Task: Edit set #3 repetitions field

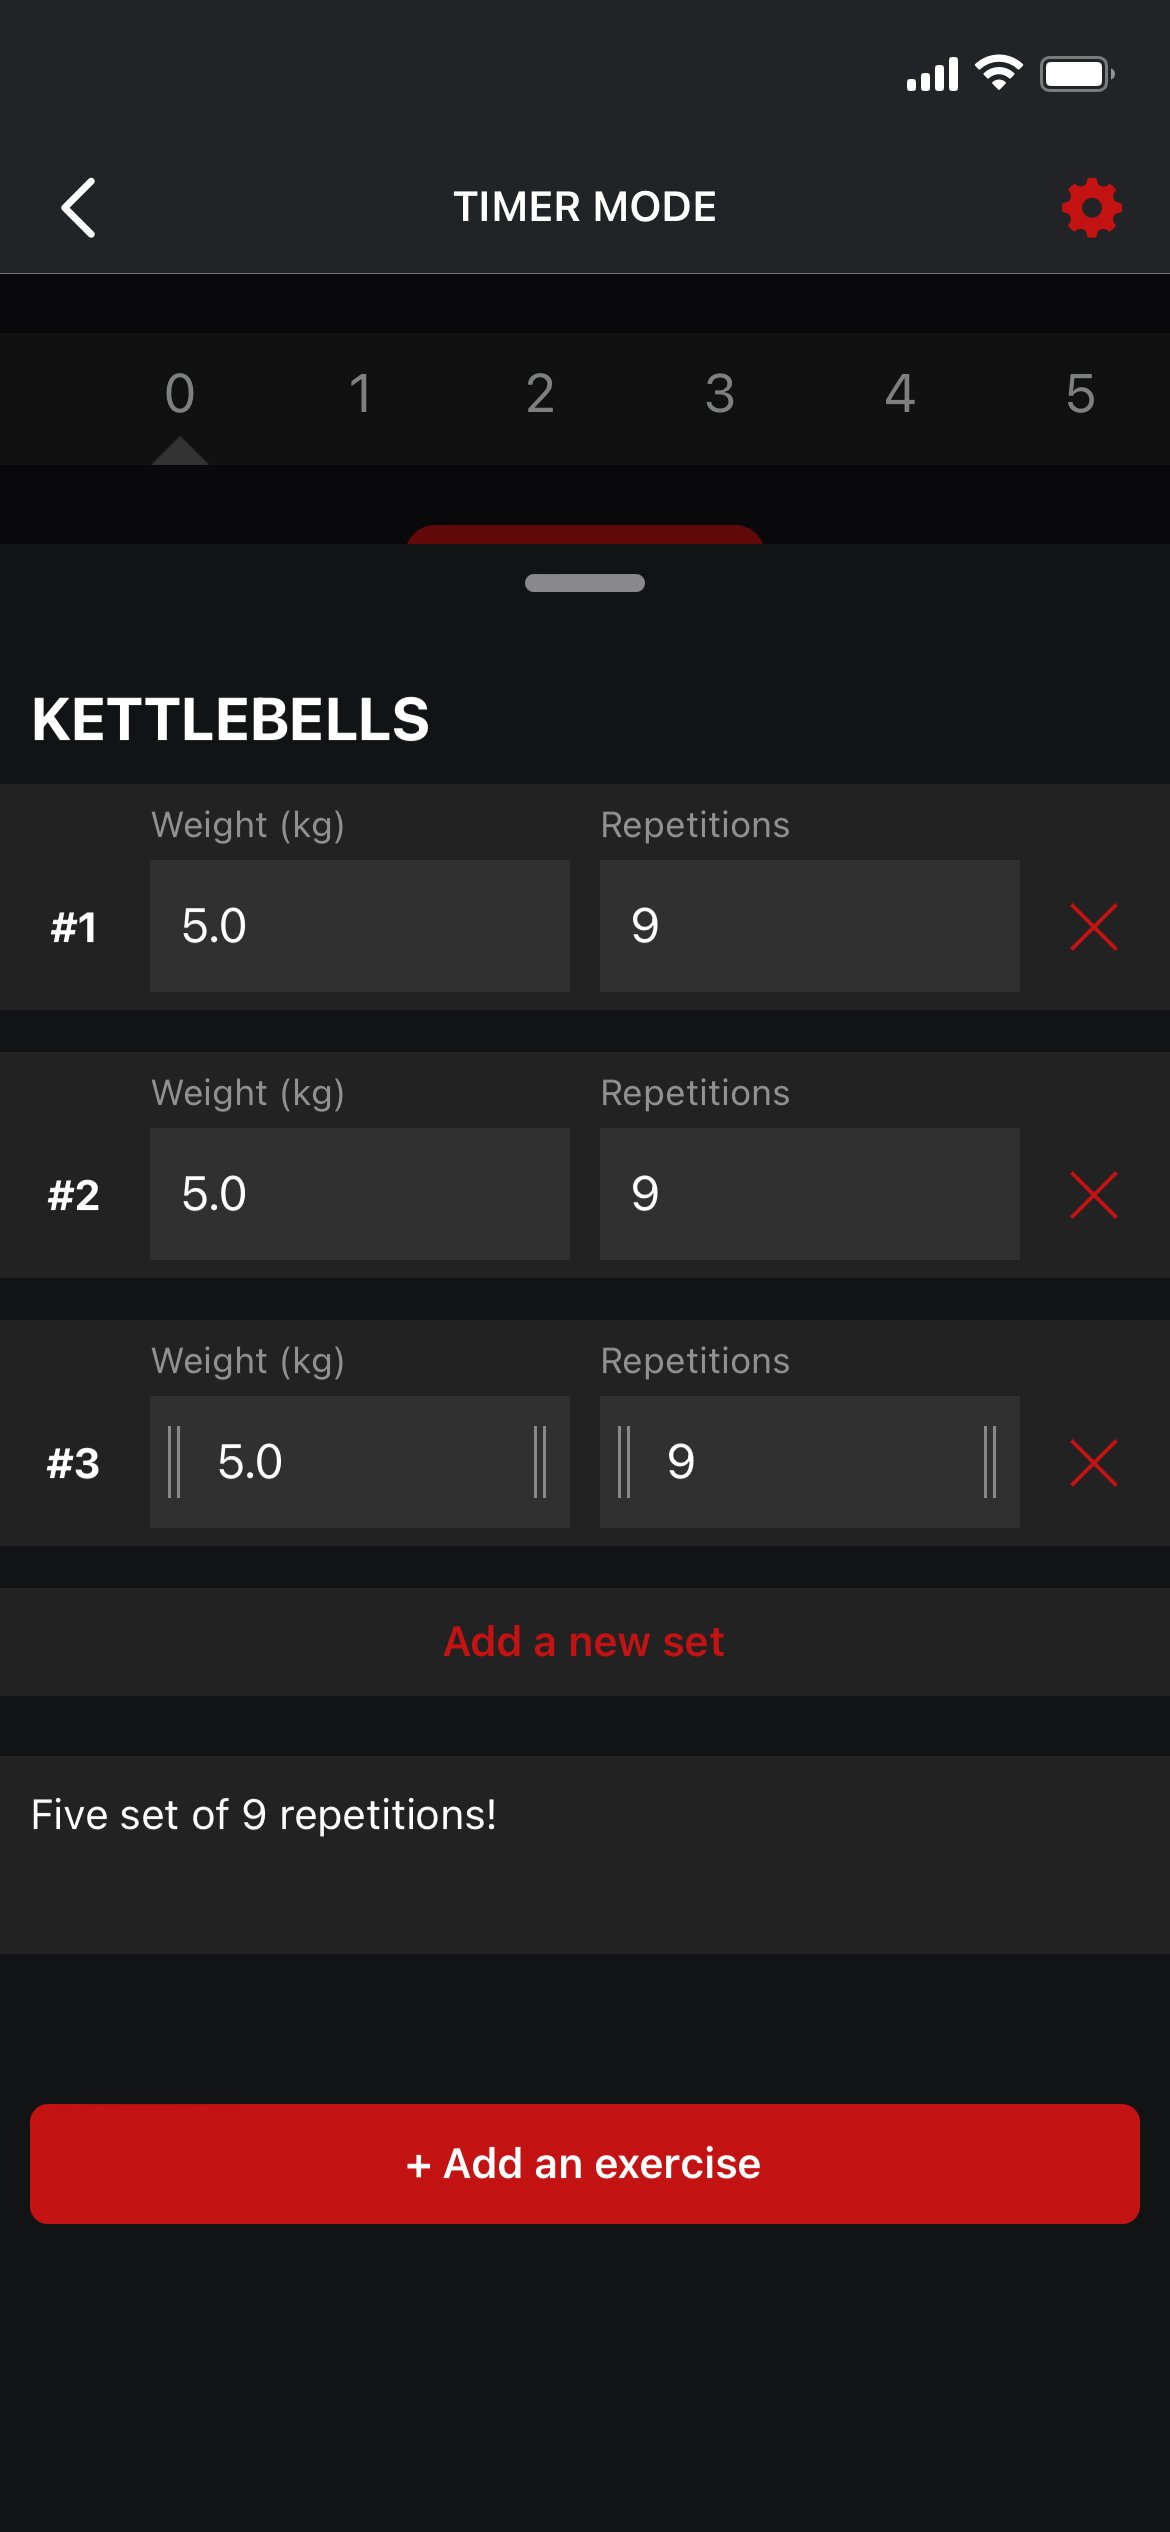Action: [809, 1462]
